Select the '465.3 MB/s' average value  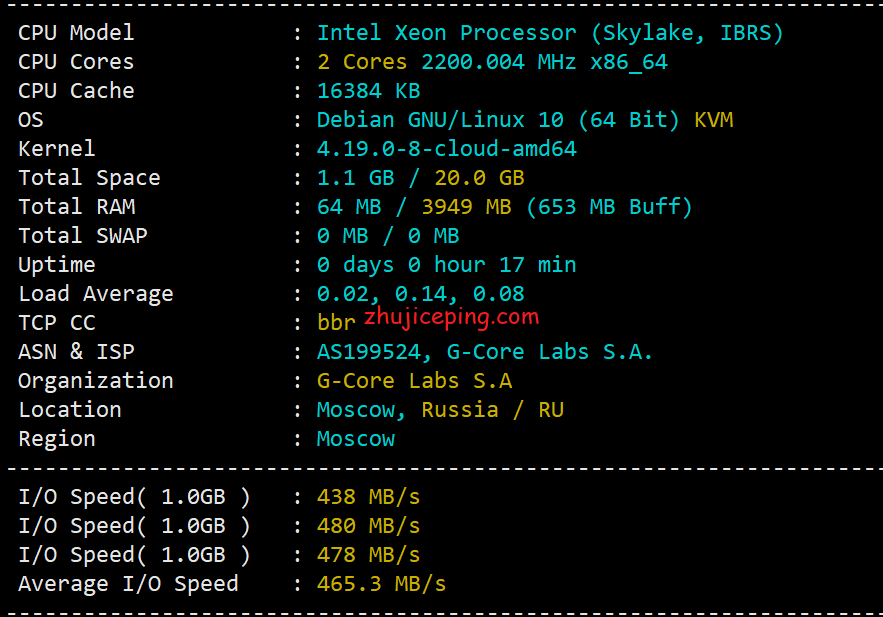pos(382,585)
